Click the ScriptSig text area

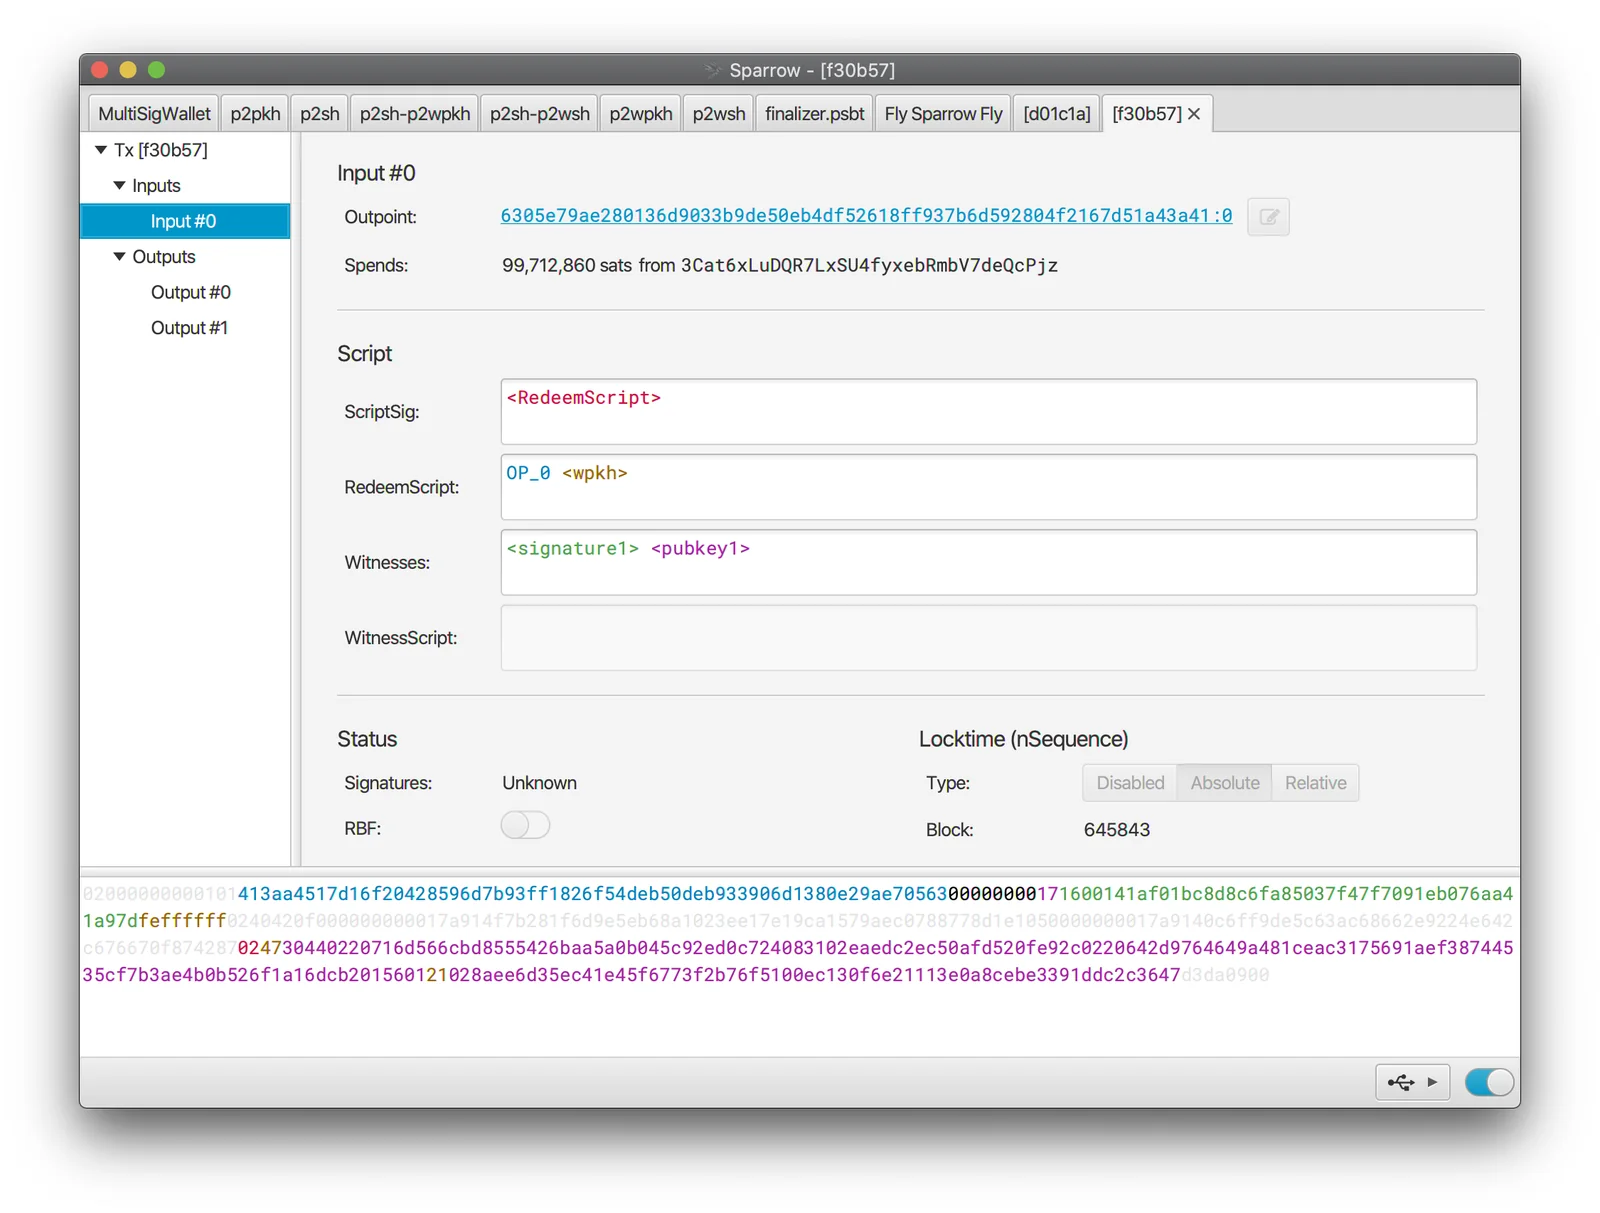click(988, 412)
